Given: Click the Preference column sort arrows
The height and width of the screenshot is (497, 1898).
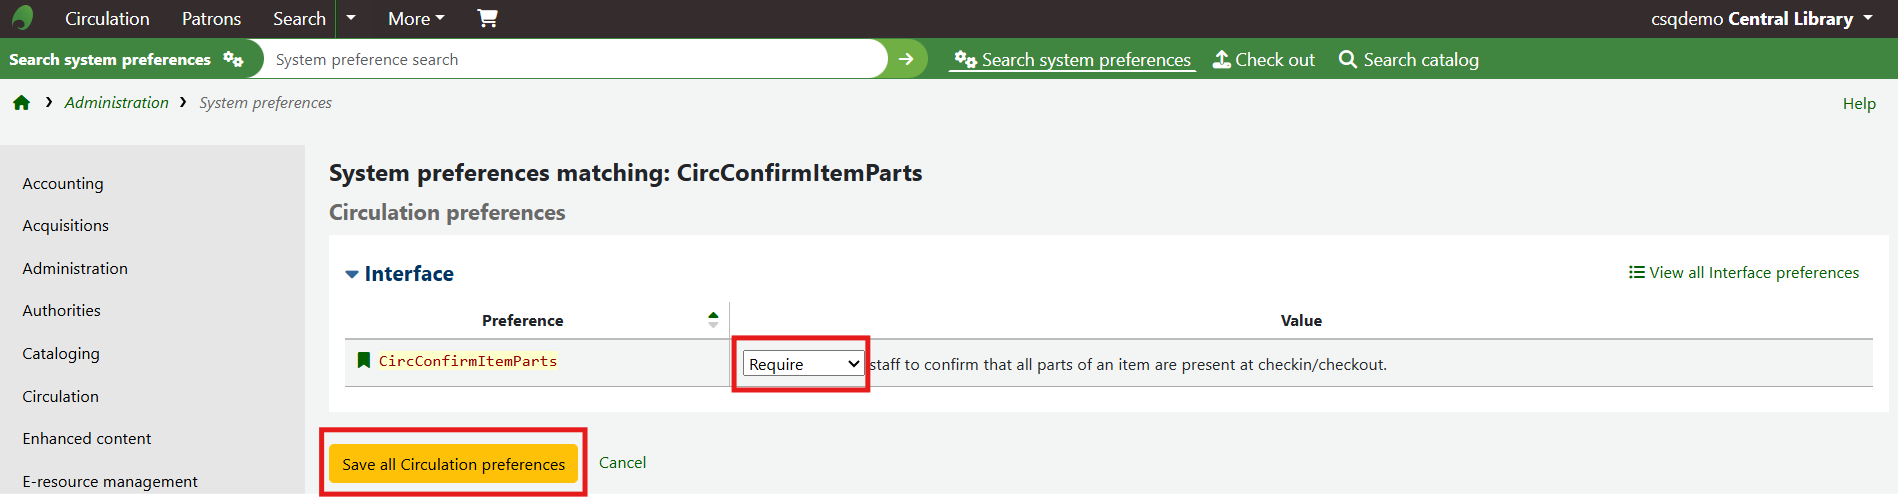Looking at the screenshot, I should (x=713, y=320).
